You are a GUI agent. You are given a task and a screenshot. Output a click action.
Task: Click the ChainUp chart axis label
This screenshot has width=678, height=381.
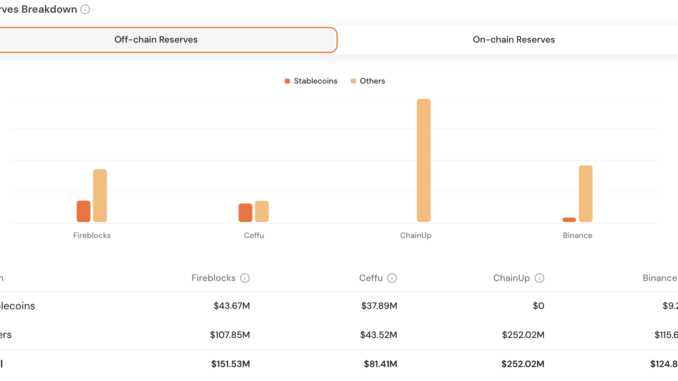point(416,235)
